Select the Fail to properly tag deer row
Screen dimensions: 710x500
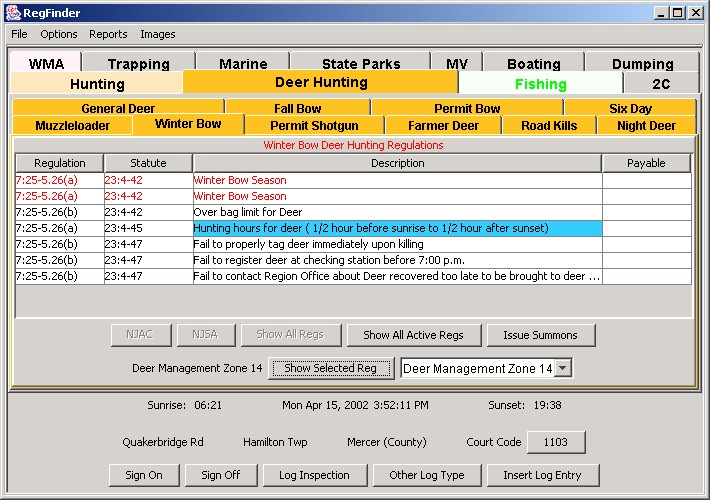(x=353, y=244)
